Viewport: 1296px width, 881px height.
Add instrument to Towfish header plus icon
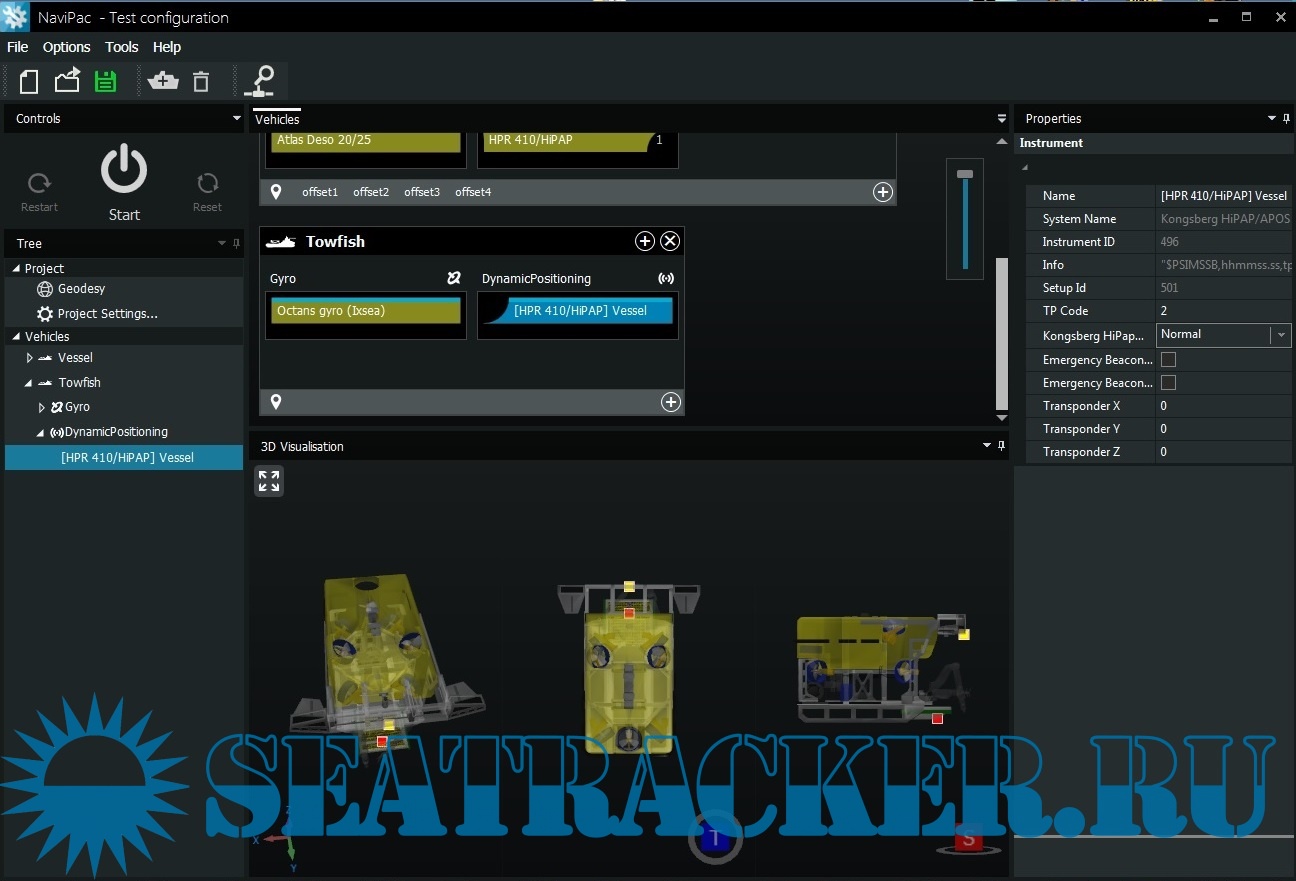tap(645, 241)
